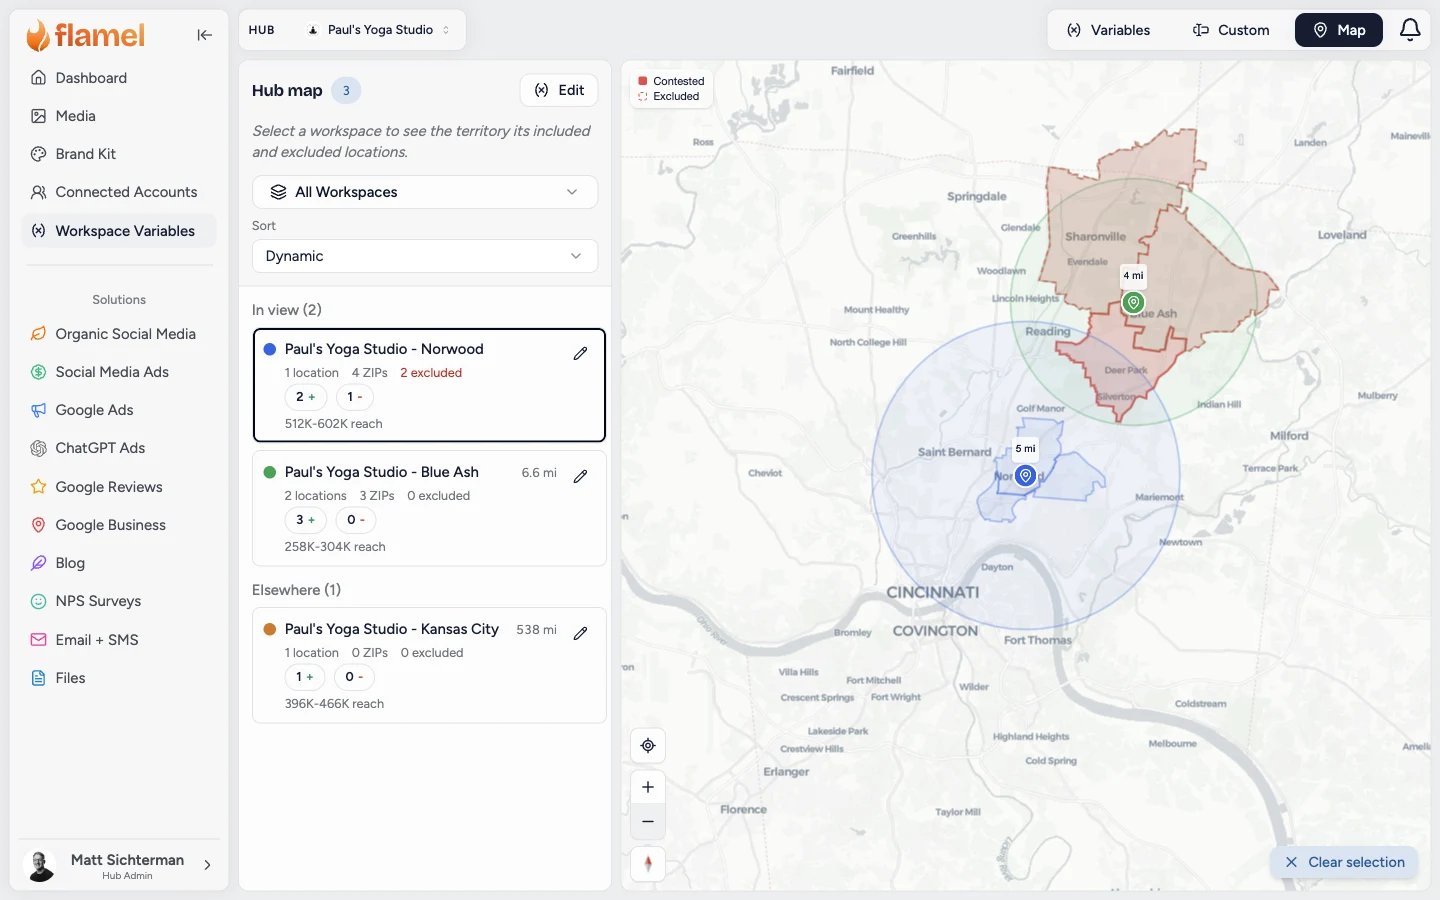Open Google Reviews

[119, 487]
